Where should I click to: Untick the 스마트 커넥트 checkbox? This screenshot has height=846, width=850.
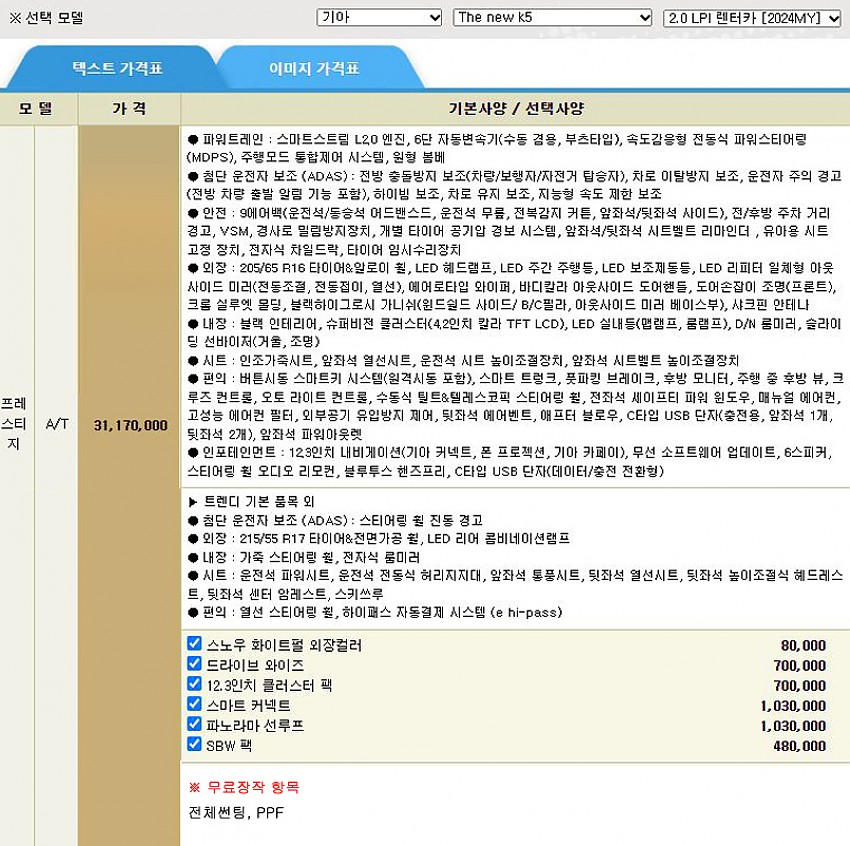click(x=195, y=704)
